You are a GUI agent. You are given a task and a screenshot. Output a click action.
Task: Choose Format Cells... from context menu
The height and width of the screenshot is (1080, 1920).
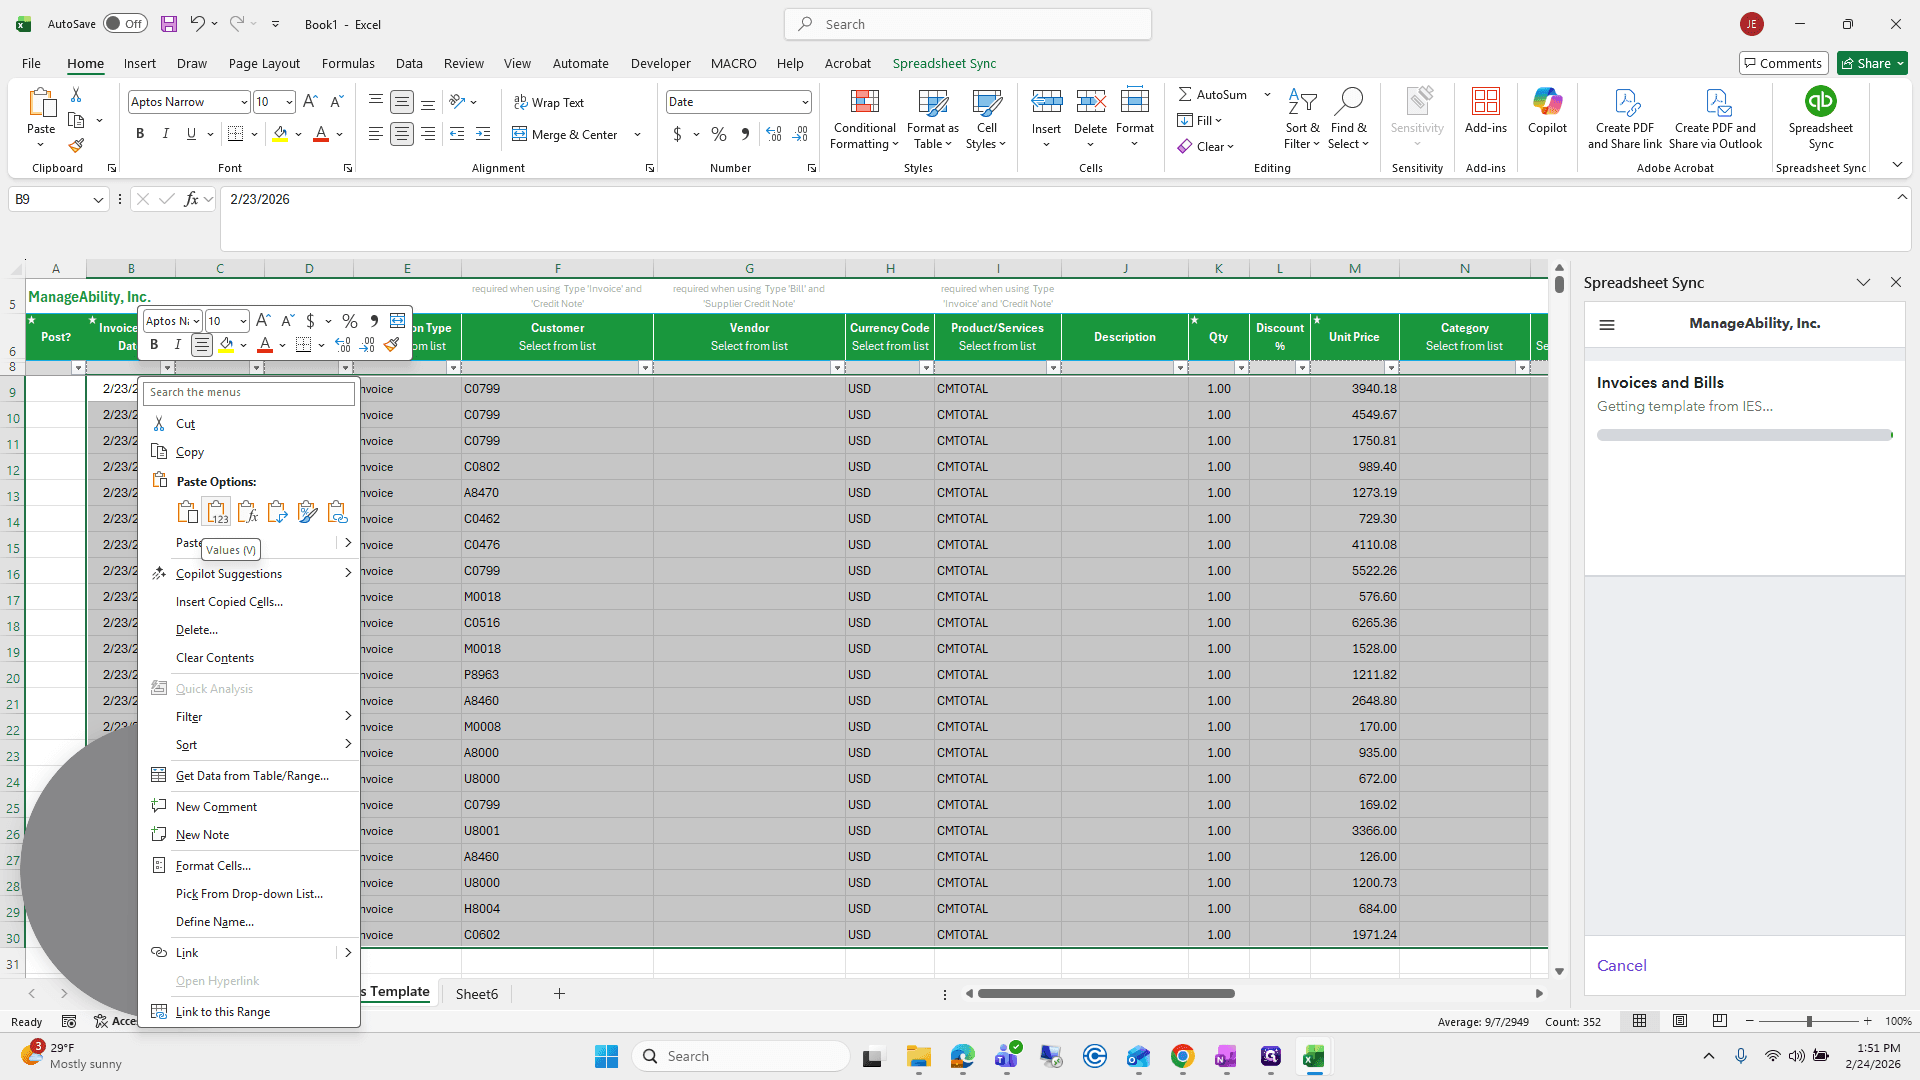(213, 866)
